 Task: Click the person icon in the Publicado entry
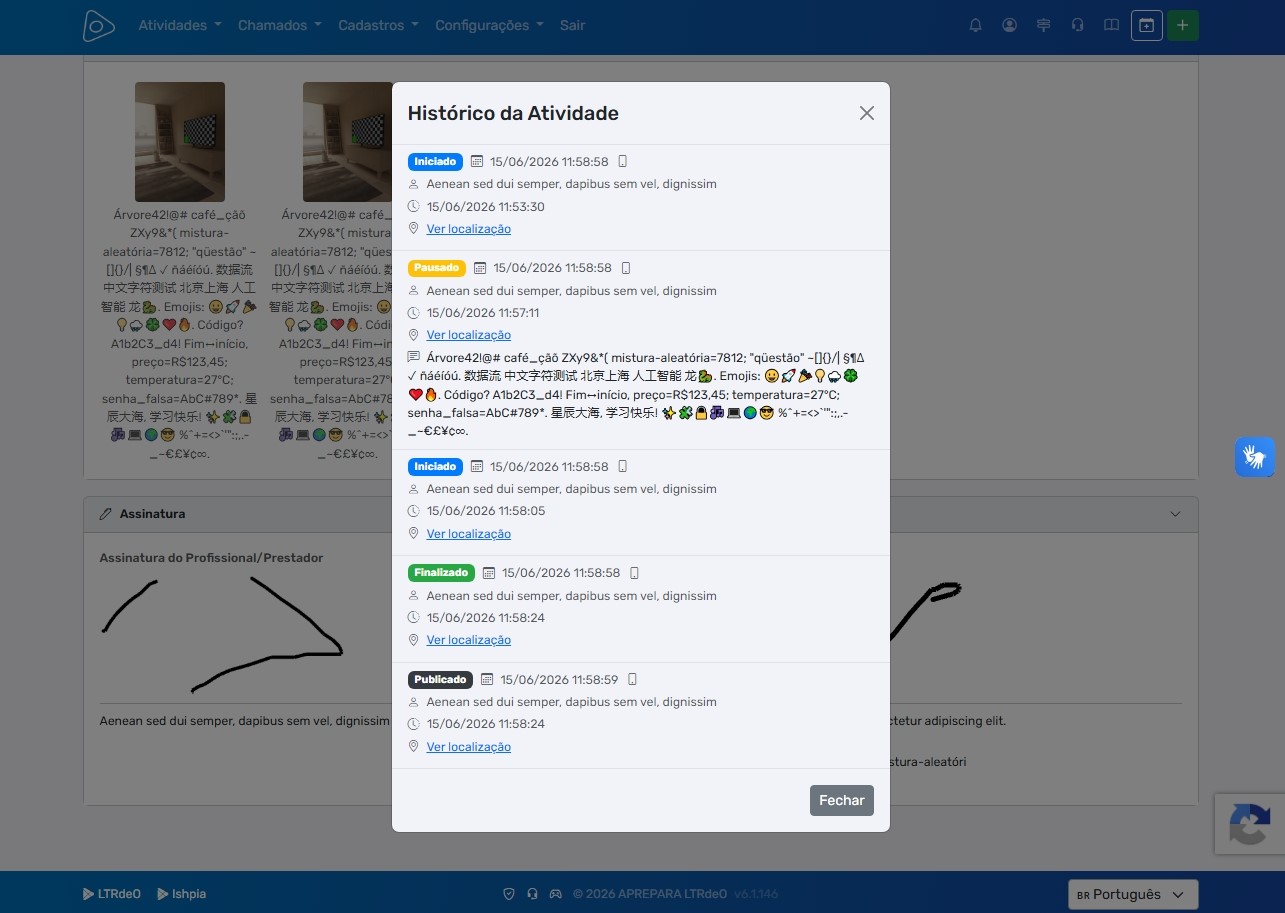(414, 702)
